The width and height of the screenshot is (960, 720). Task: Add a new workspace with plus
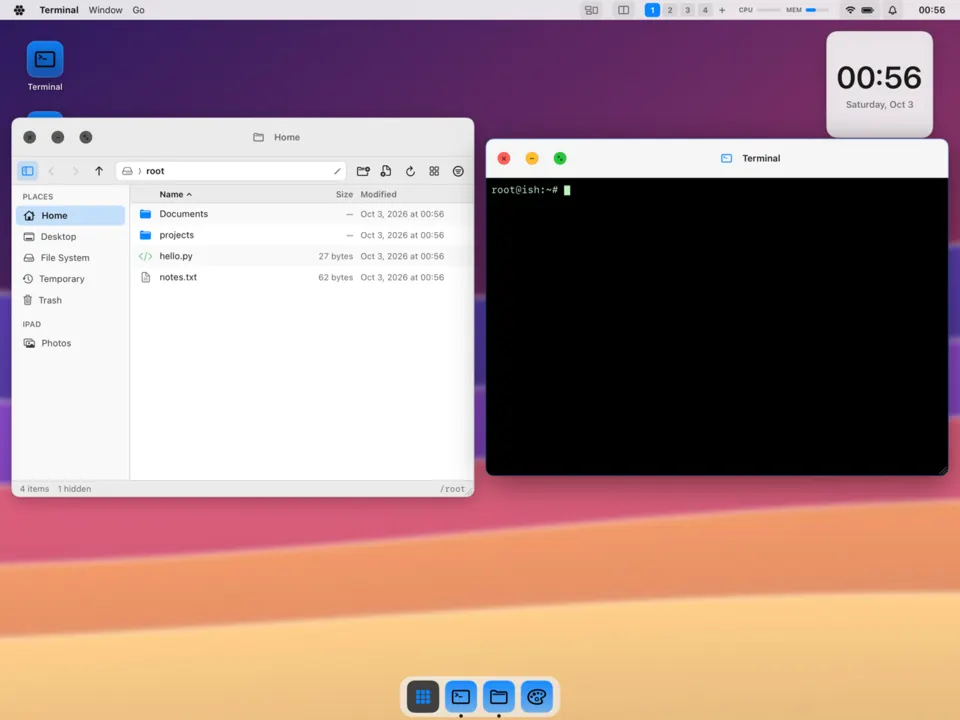pyautogui.click(x=722, y=10)
